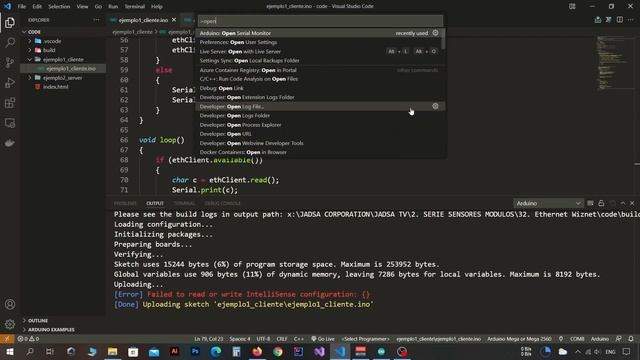Image resolution: width=640 pixels, height=360 pixels.
Task: Change C++ language mode in status bar
Action: point(298,339)
